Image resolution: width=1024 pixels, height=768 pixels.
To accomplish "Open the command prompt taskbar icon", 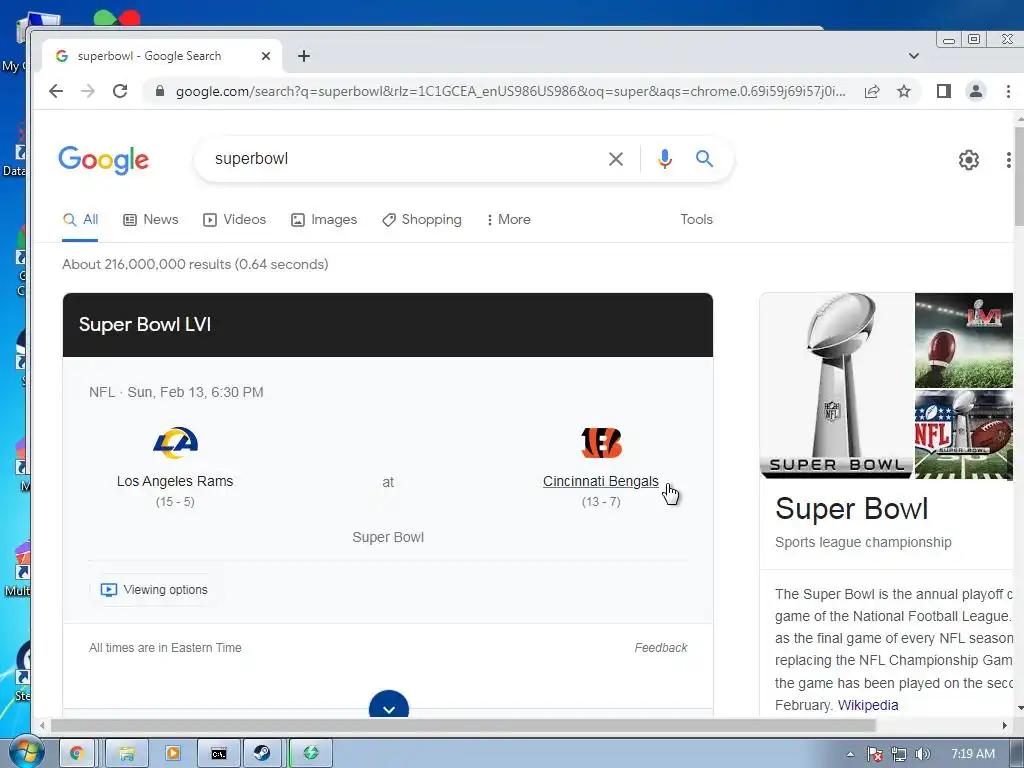I will point(219,754).
